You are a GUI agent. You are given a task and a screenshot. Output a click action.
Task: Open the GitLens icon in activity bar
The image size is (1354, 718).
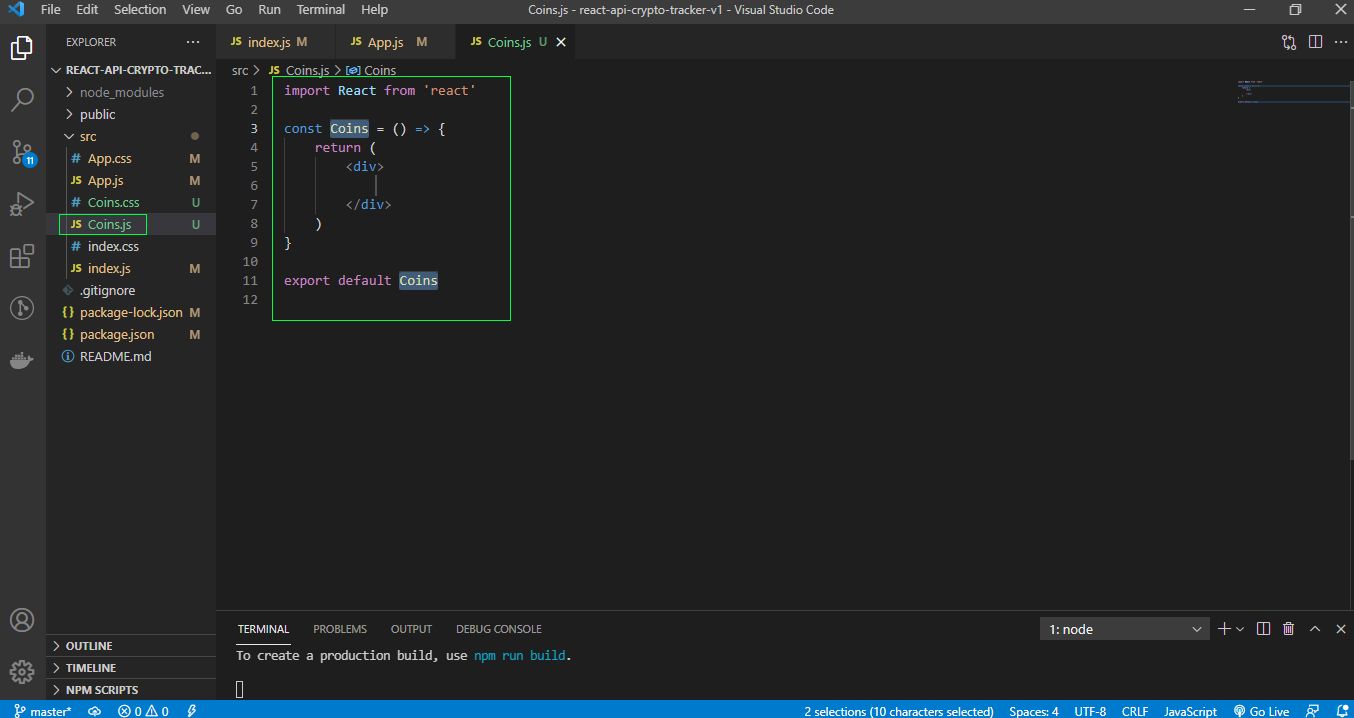click(22, 308)
